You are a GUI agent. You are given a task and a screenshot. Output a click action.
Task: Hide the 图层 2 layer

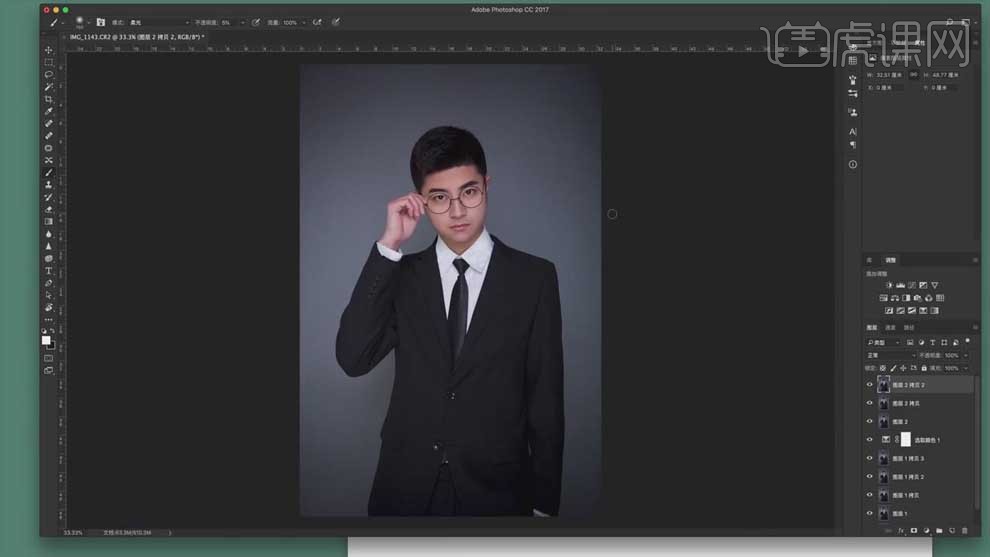[x=869, y=421]
